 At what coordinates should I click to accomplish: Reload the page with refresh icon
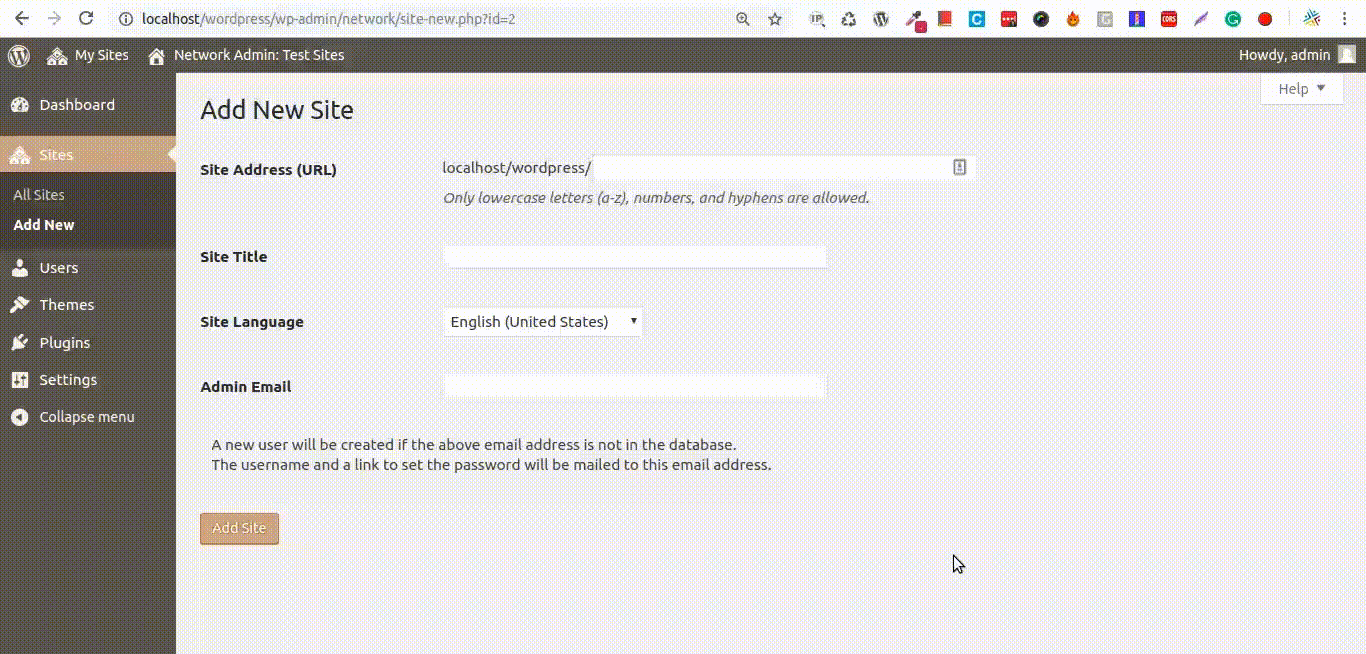[86, 19]
